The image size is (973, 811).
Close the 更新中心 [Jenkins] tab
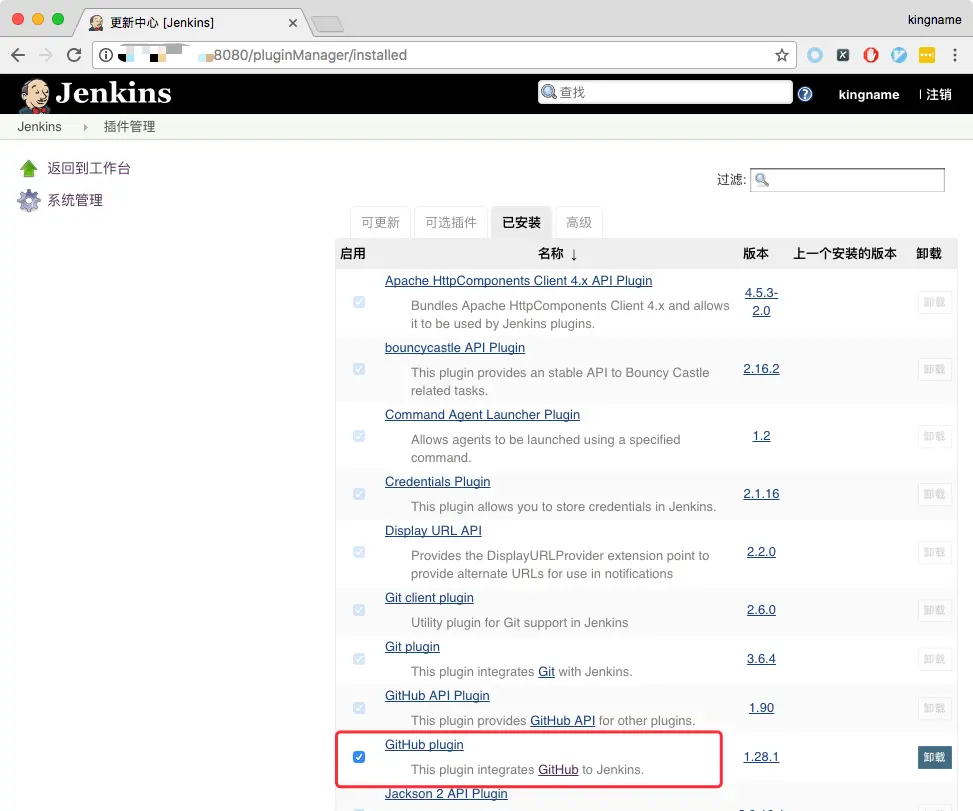293,23
